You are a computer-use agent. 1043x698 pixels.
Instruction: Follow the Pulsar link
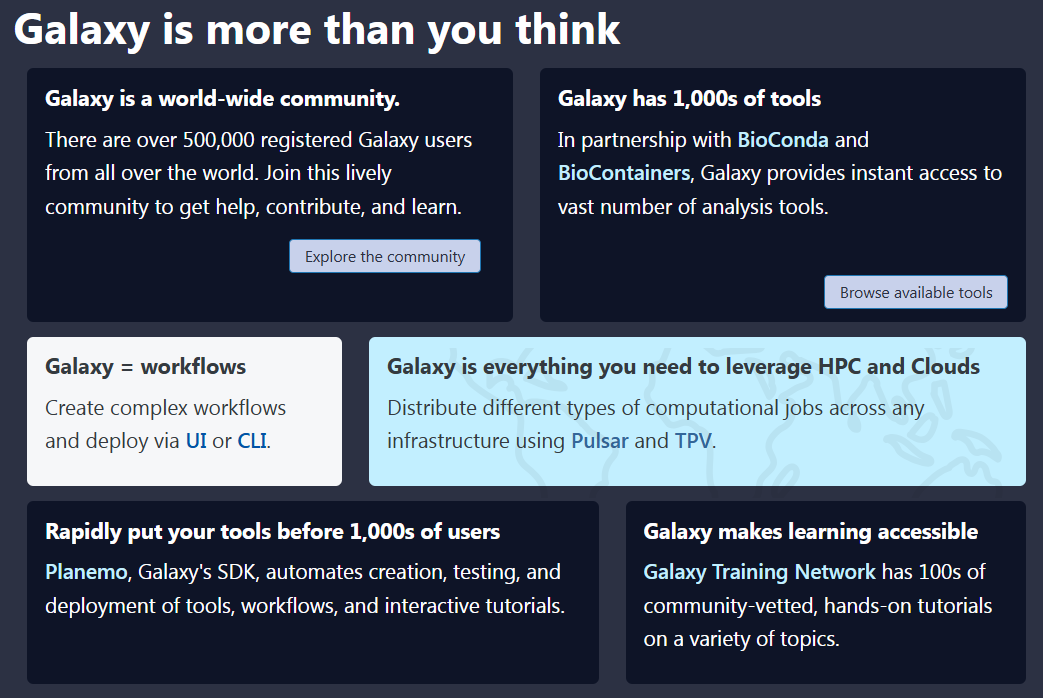tap(599, 440)
